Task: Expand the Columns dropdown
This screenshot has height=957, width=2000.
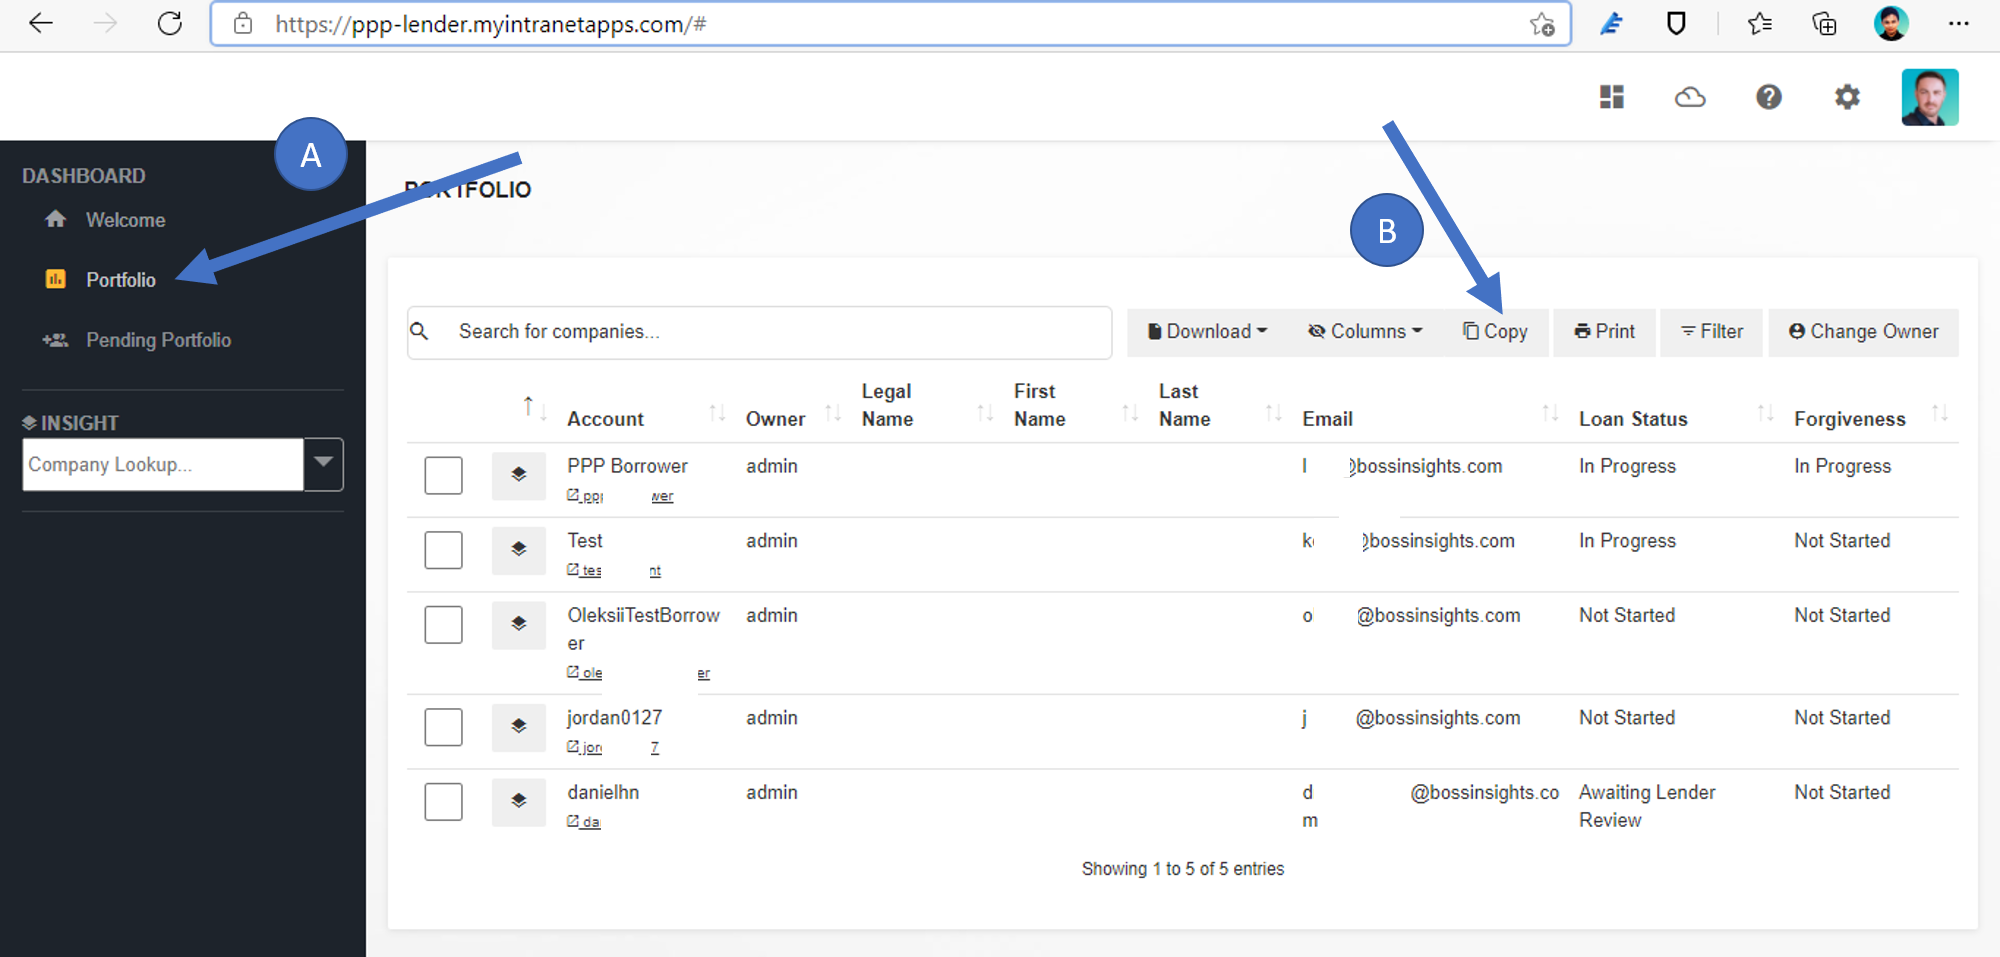Action: tap(1365, 332)
